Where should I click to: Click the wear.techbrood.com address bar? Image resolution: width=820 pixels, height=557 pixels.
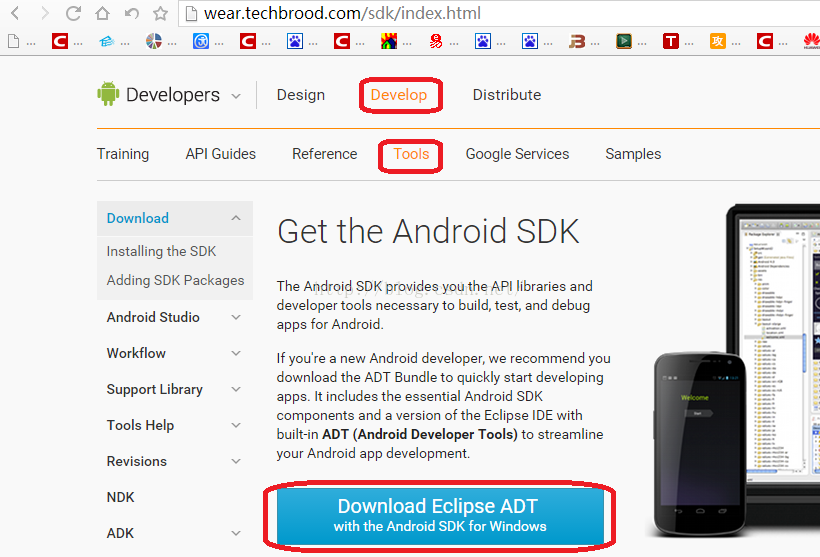pos(499,13)
